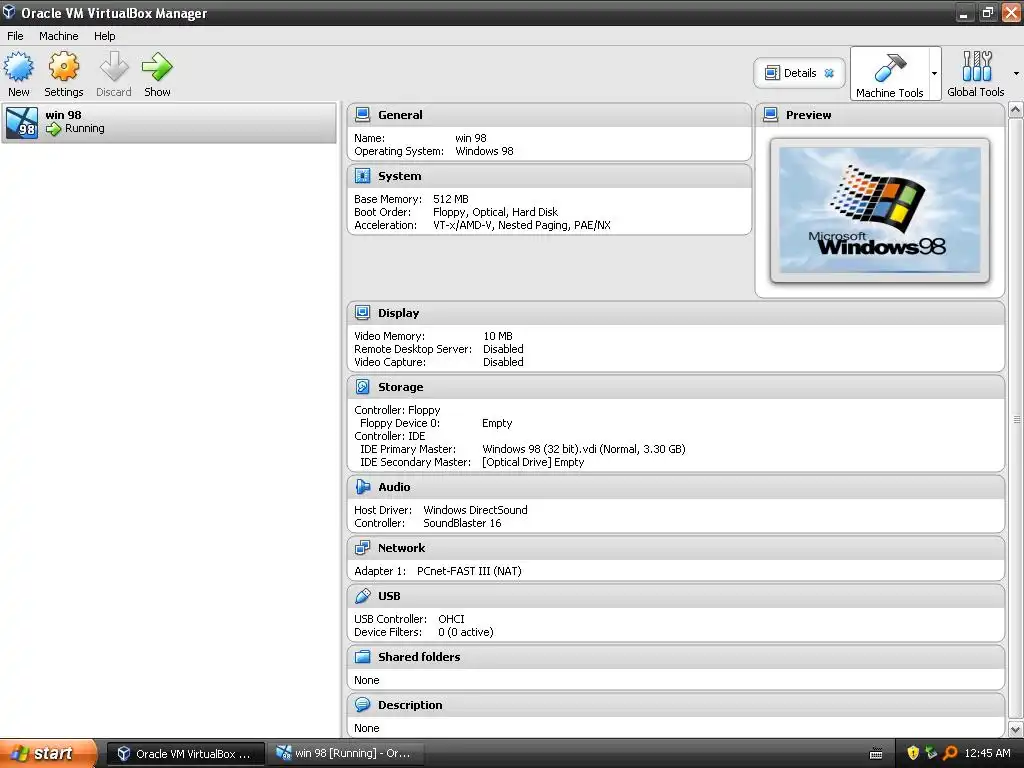The image size is (1024, 768).
Task: Switch to win 98 [Running] taskbar button
Action: pos(346,754)
